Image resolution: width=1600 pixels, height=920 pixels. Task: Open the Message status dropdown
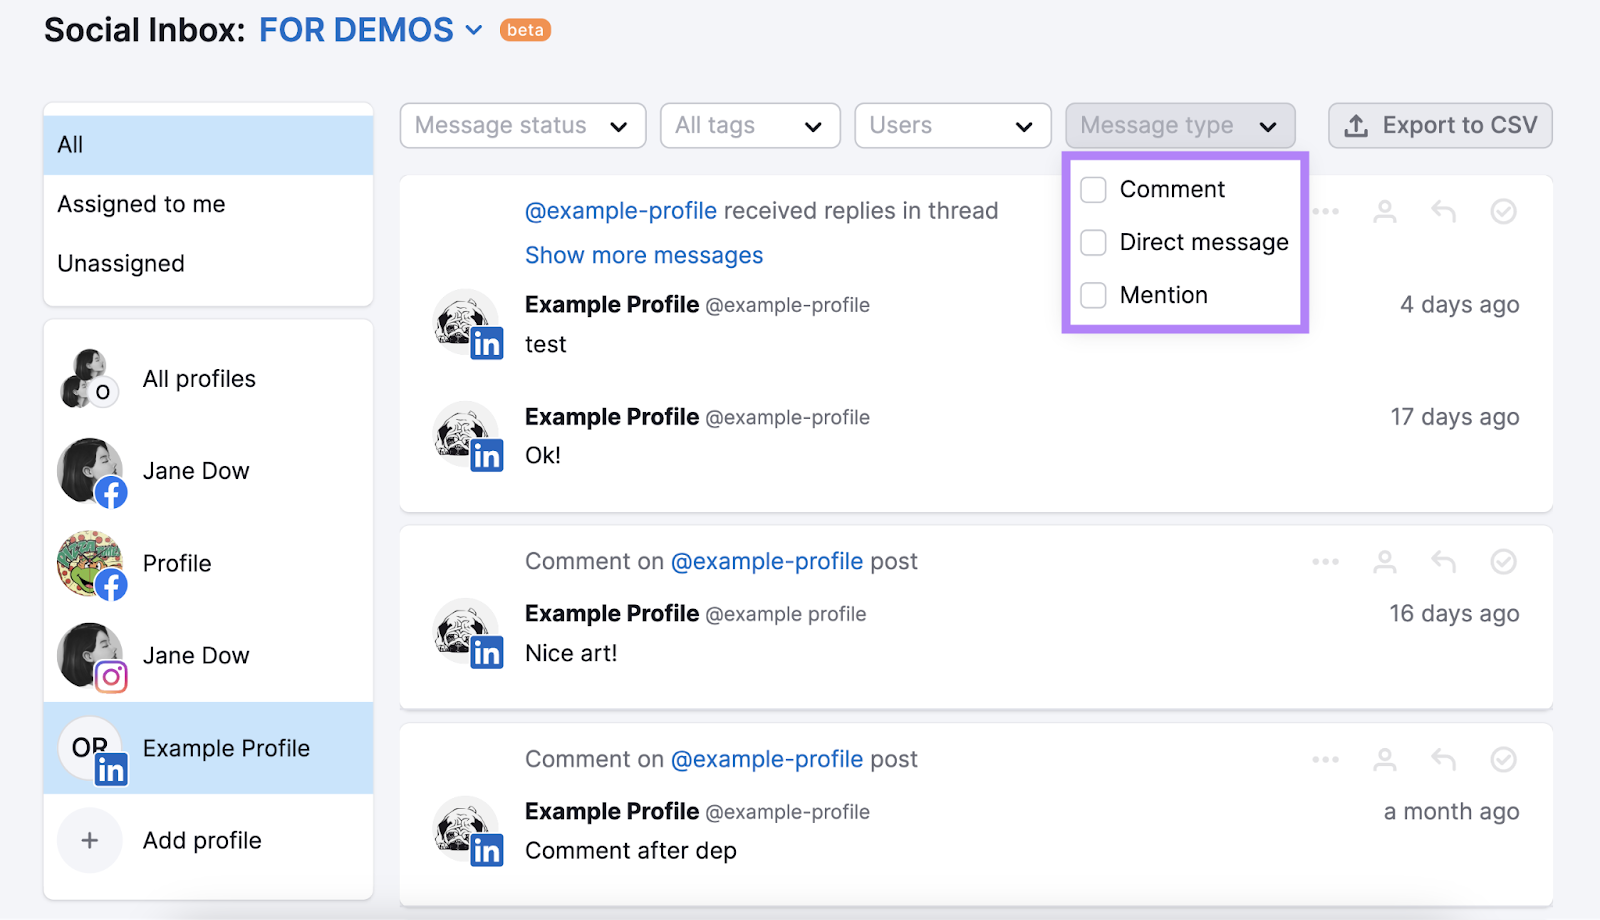521,125
